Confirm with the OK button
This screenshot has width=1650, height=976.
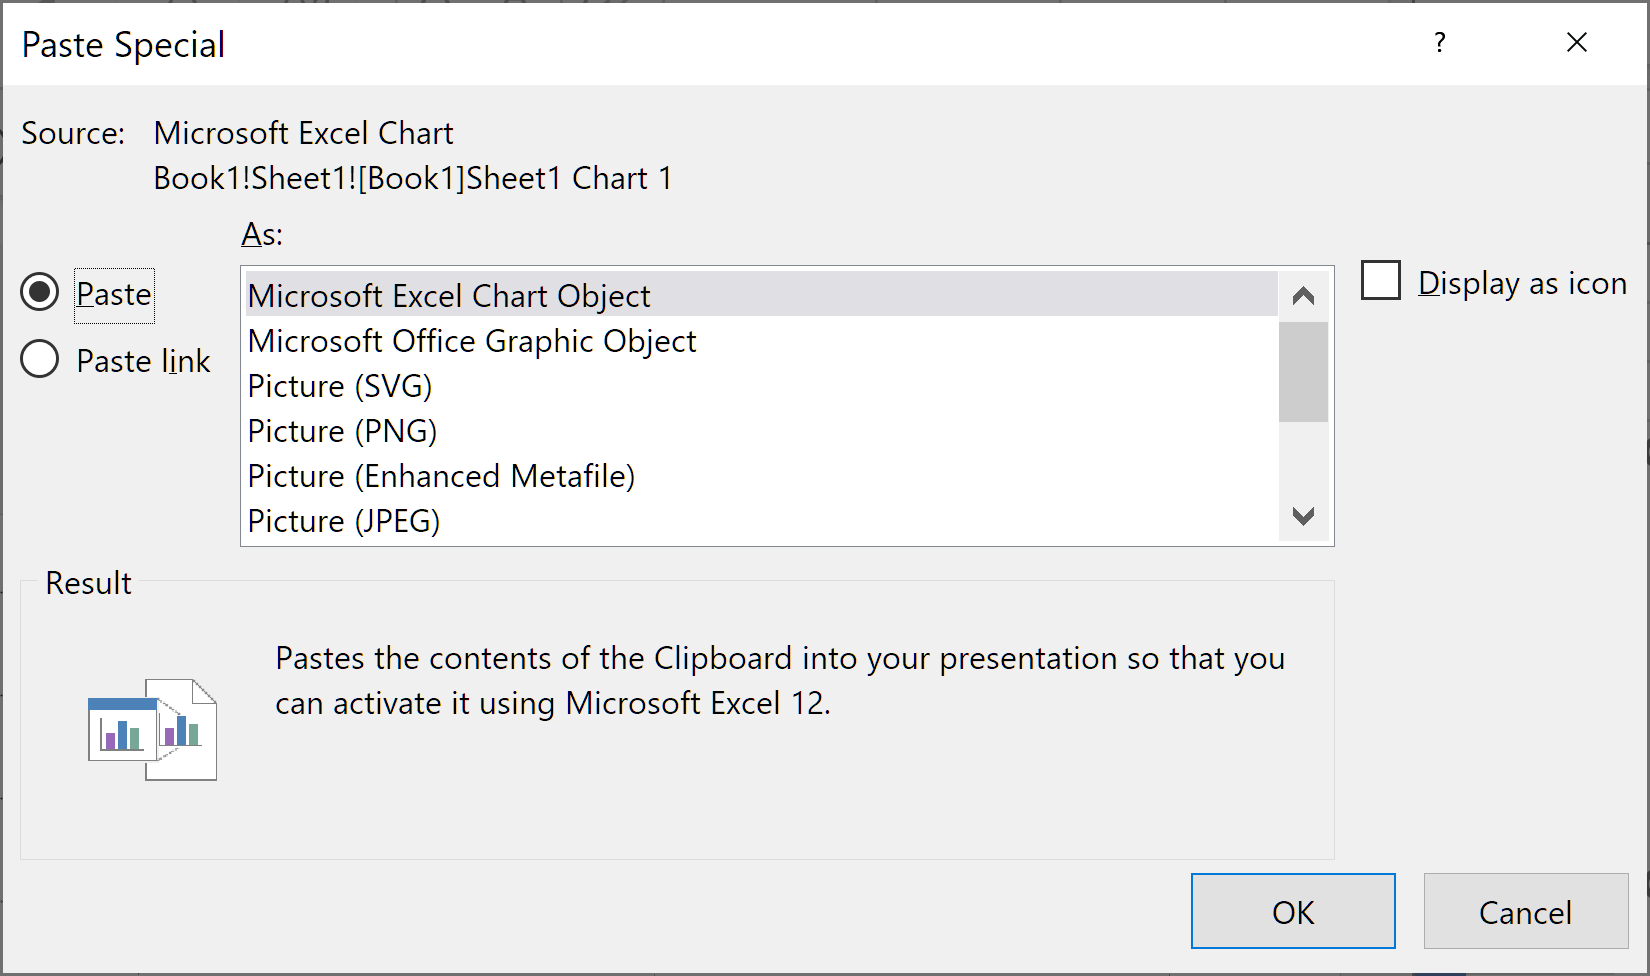(1293, 911)
